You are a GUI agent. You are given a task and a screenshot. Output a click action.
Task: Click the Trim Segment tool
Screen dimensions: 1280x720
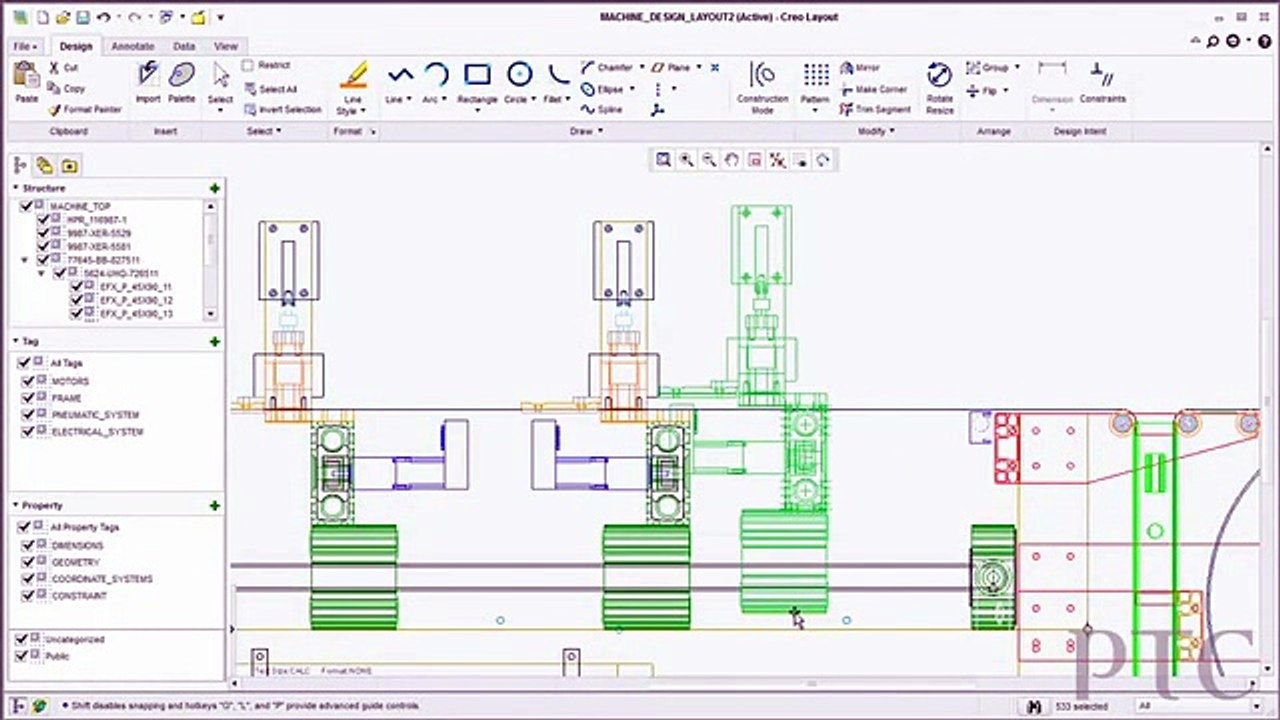pos(875,110)
